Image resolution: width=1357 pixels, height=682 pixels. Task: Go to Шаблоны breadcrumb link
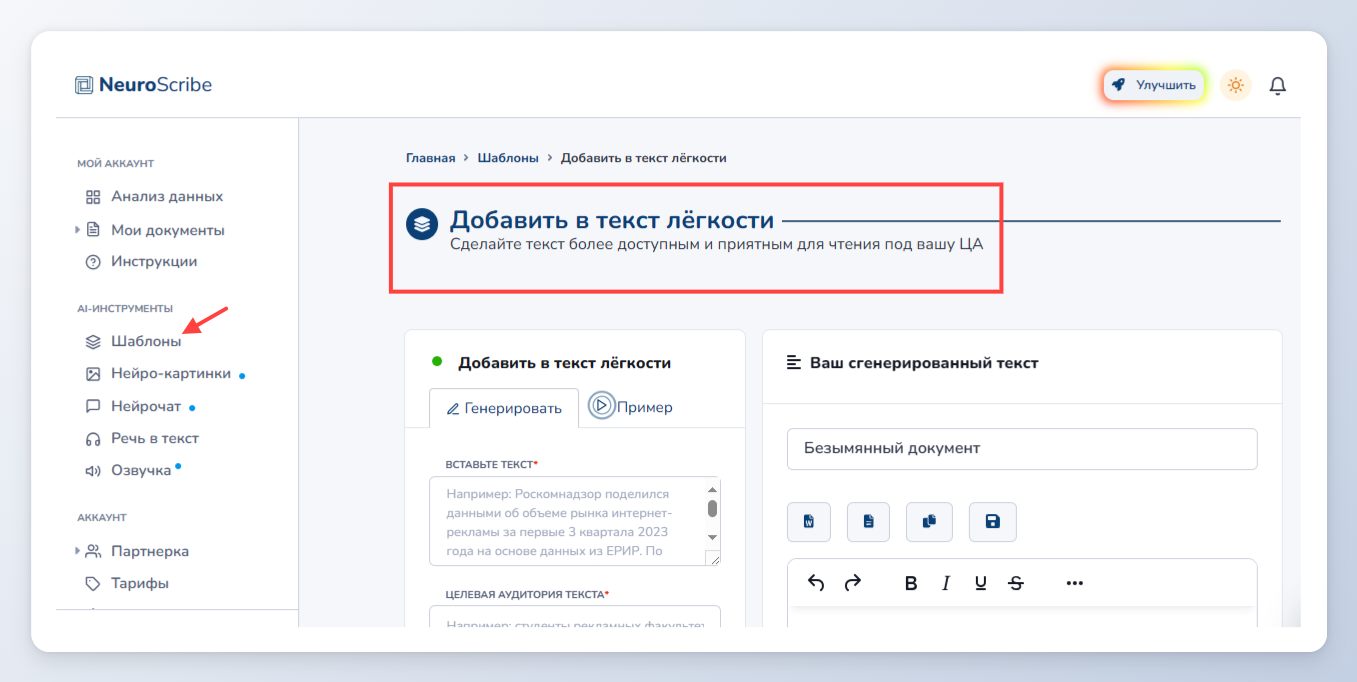click(508, 158)
